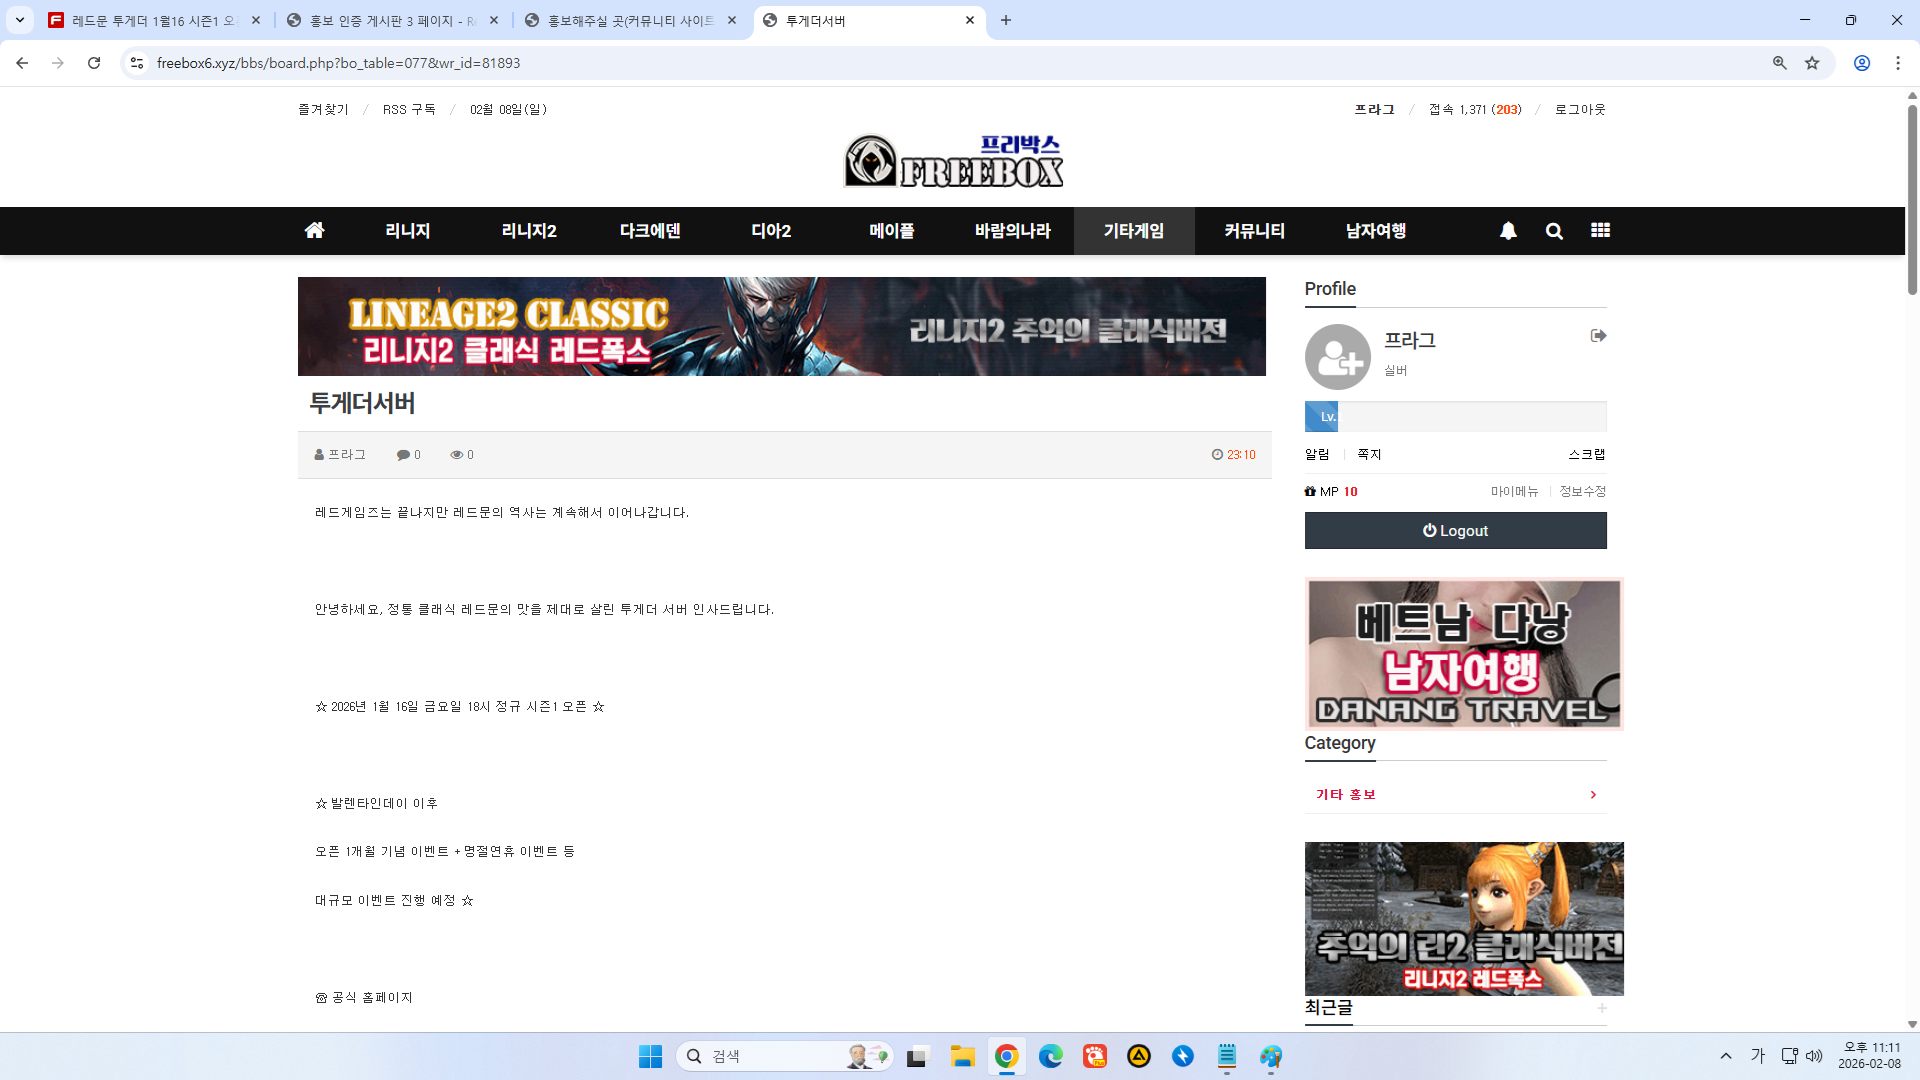Open the 리니지2 menu item
The width and height of the screenshot is (1920, 1080).
click(528, 231)
